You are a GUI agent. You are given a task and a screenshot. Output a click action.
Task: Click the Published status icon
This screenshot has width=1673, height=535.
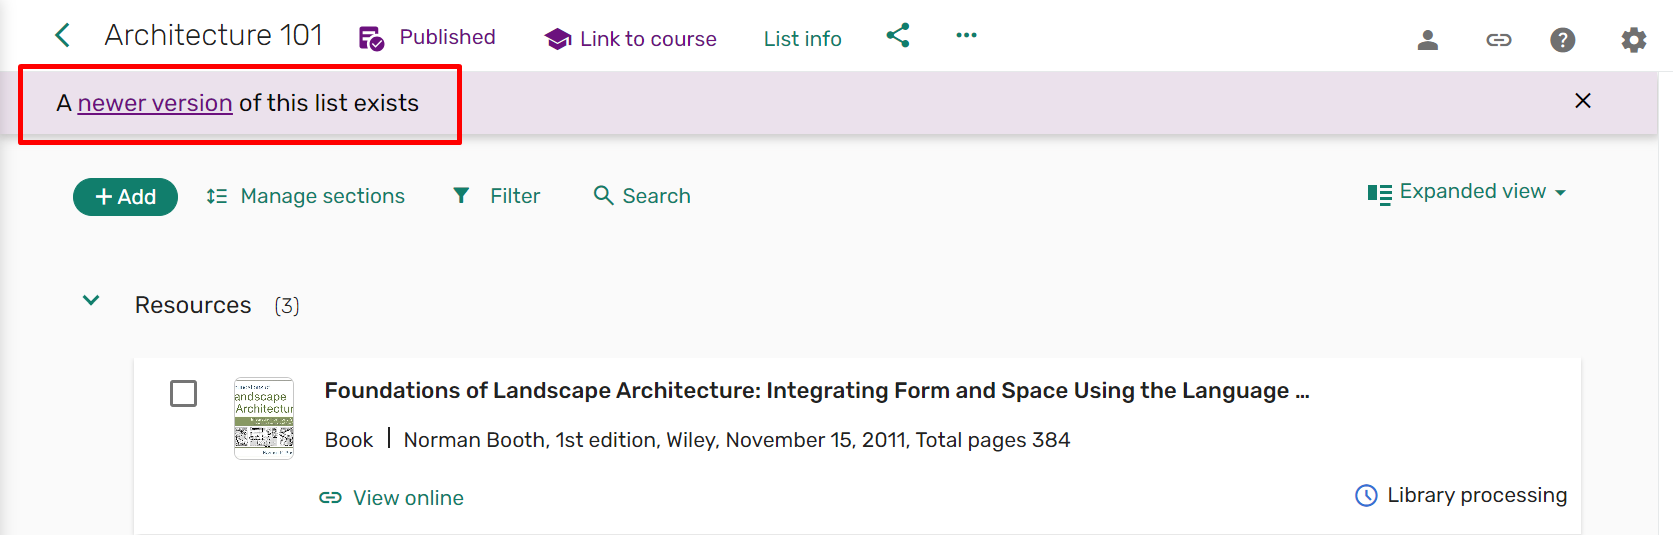click(372, 38)
